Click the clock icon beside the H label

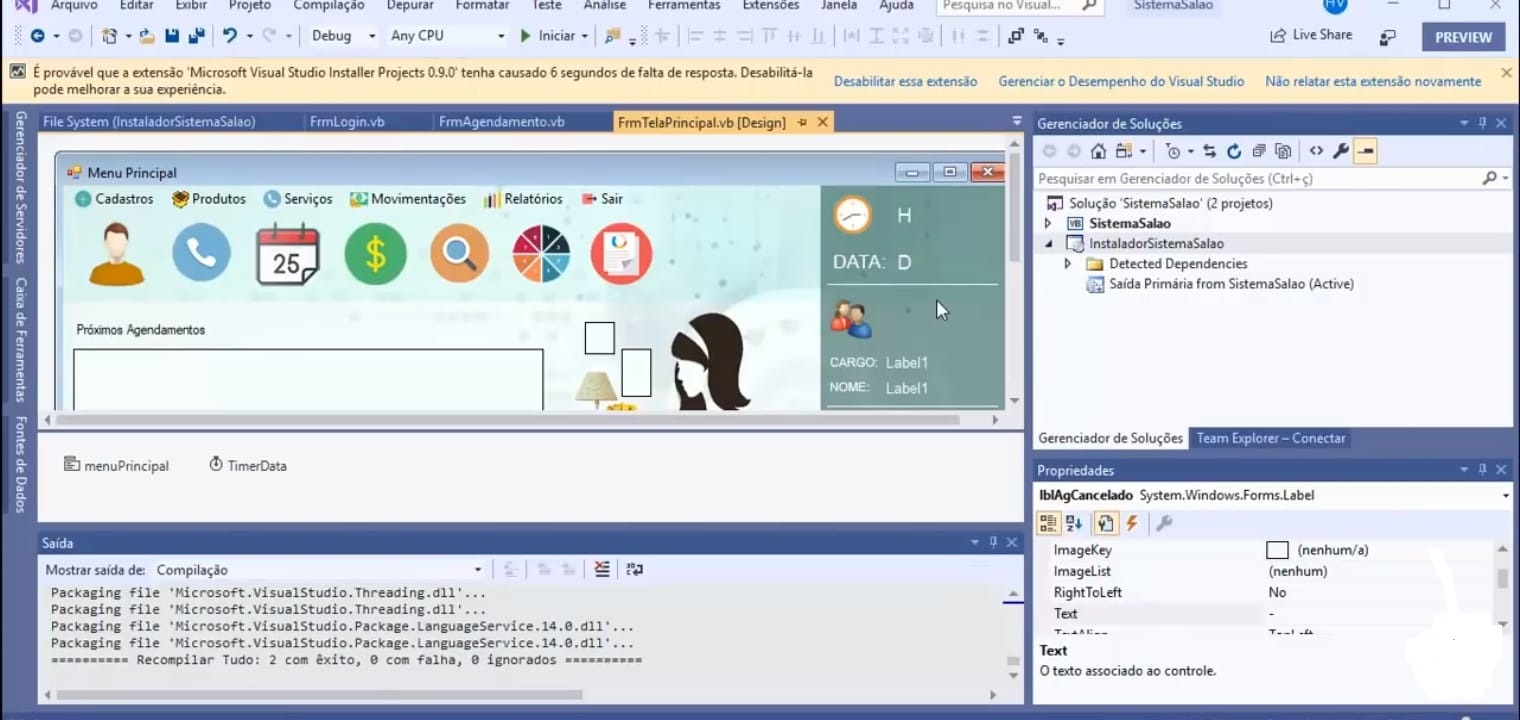point(853,214)
